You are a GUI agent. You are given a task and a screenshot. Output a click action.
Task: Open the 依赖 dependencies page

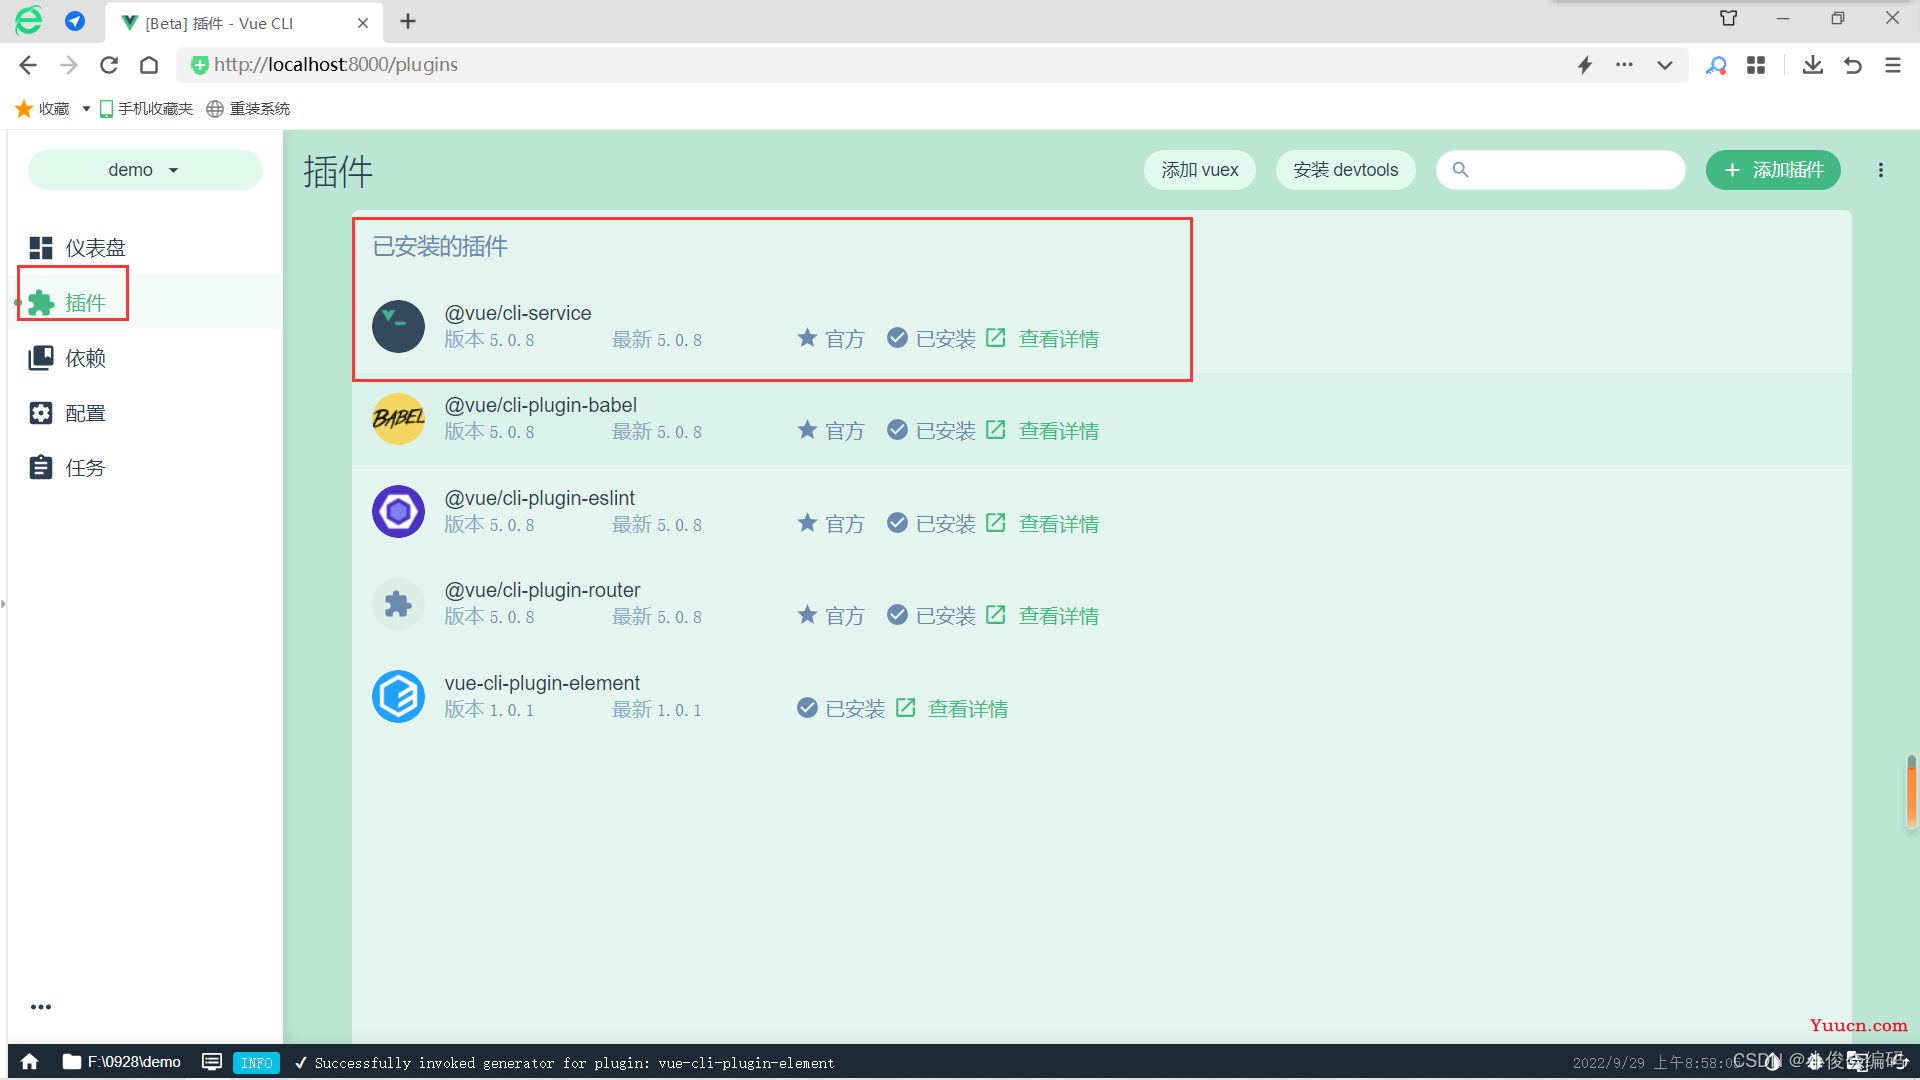pyautogui.click(x=68, y=358)
